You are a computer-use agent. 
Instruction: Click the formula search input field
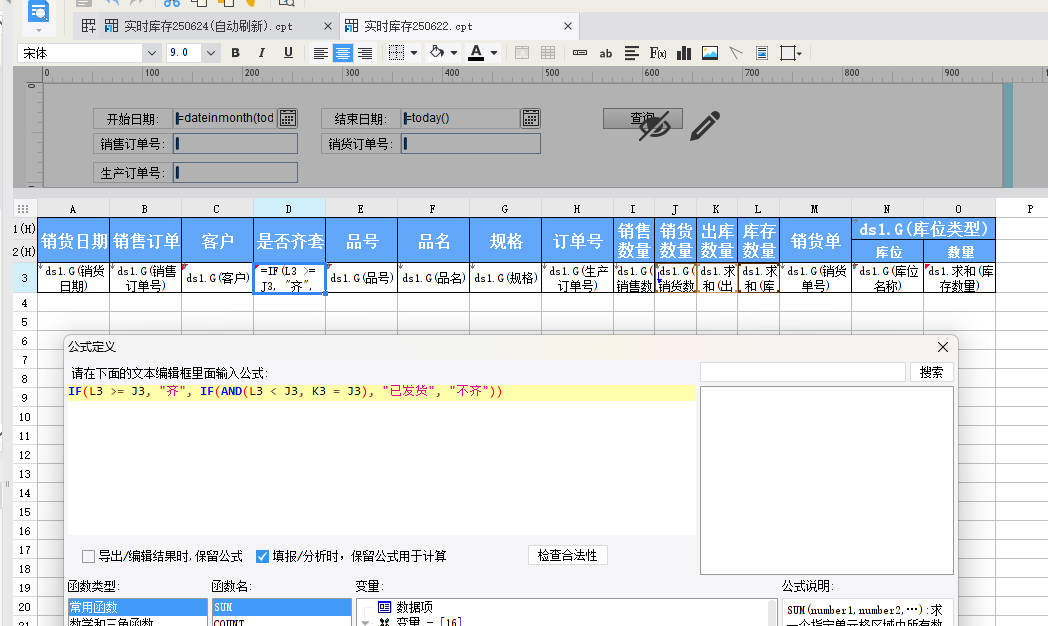pos(802,372)
